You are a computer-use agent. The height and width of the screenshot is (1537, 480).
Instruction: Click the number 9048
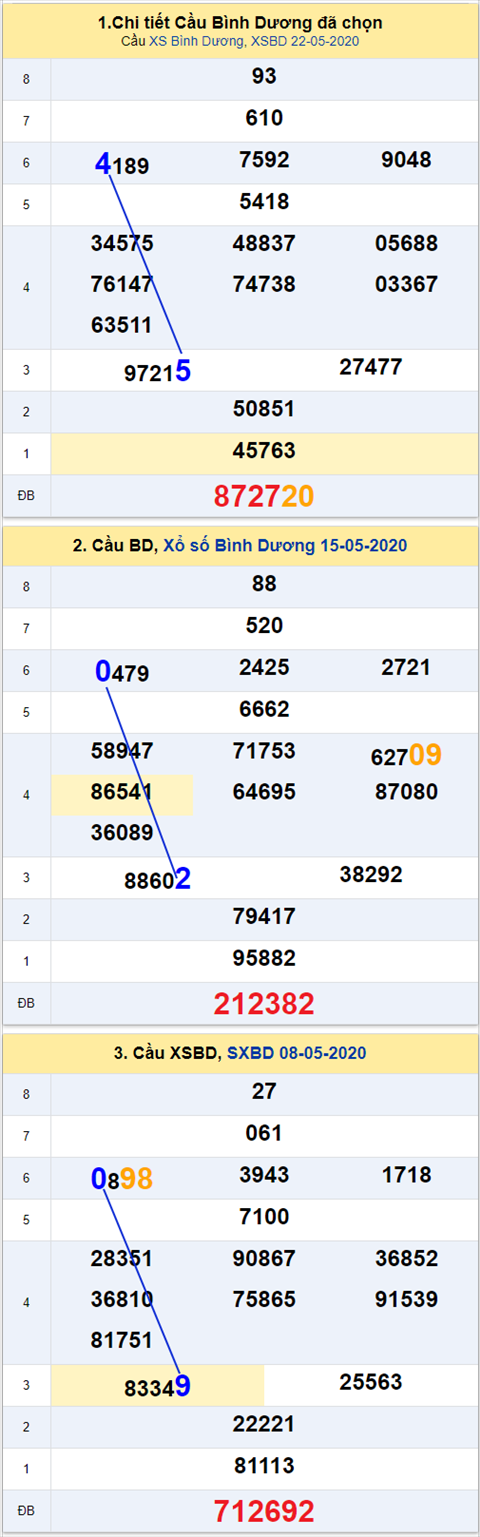[x=406, y=160]
